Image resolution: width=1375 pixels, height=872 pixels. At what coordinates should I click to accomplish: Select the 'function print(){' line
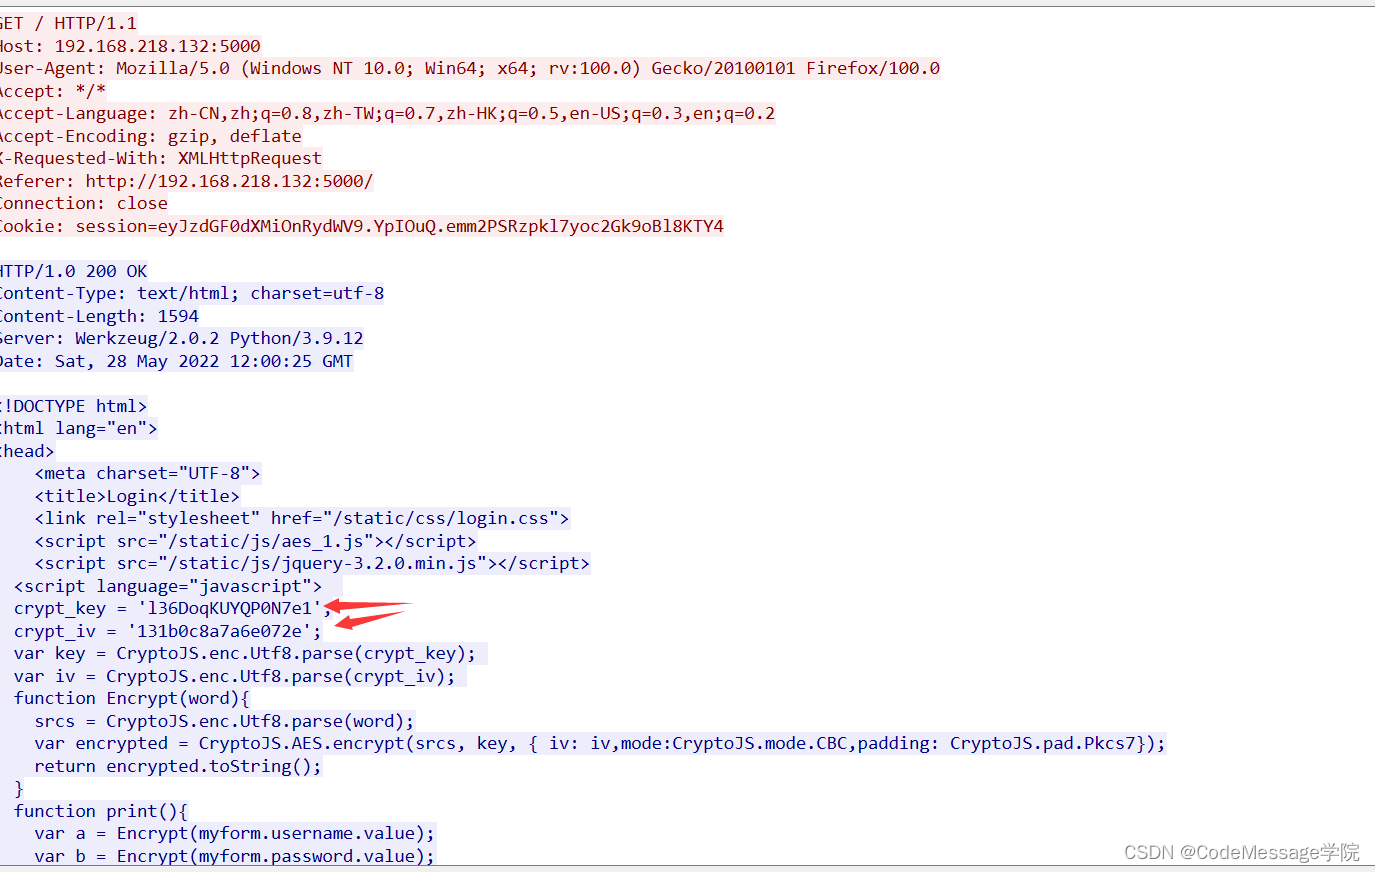click(x=101, y=811)
